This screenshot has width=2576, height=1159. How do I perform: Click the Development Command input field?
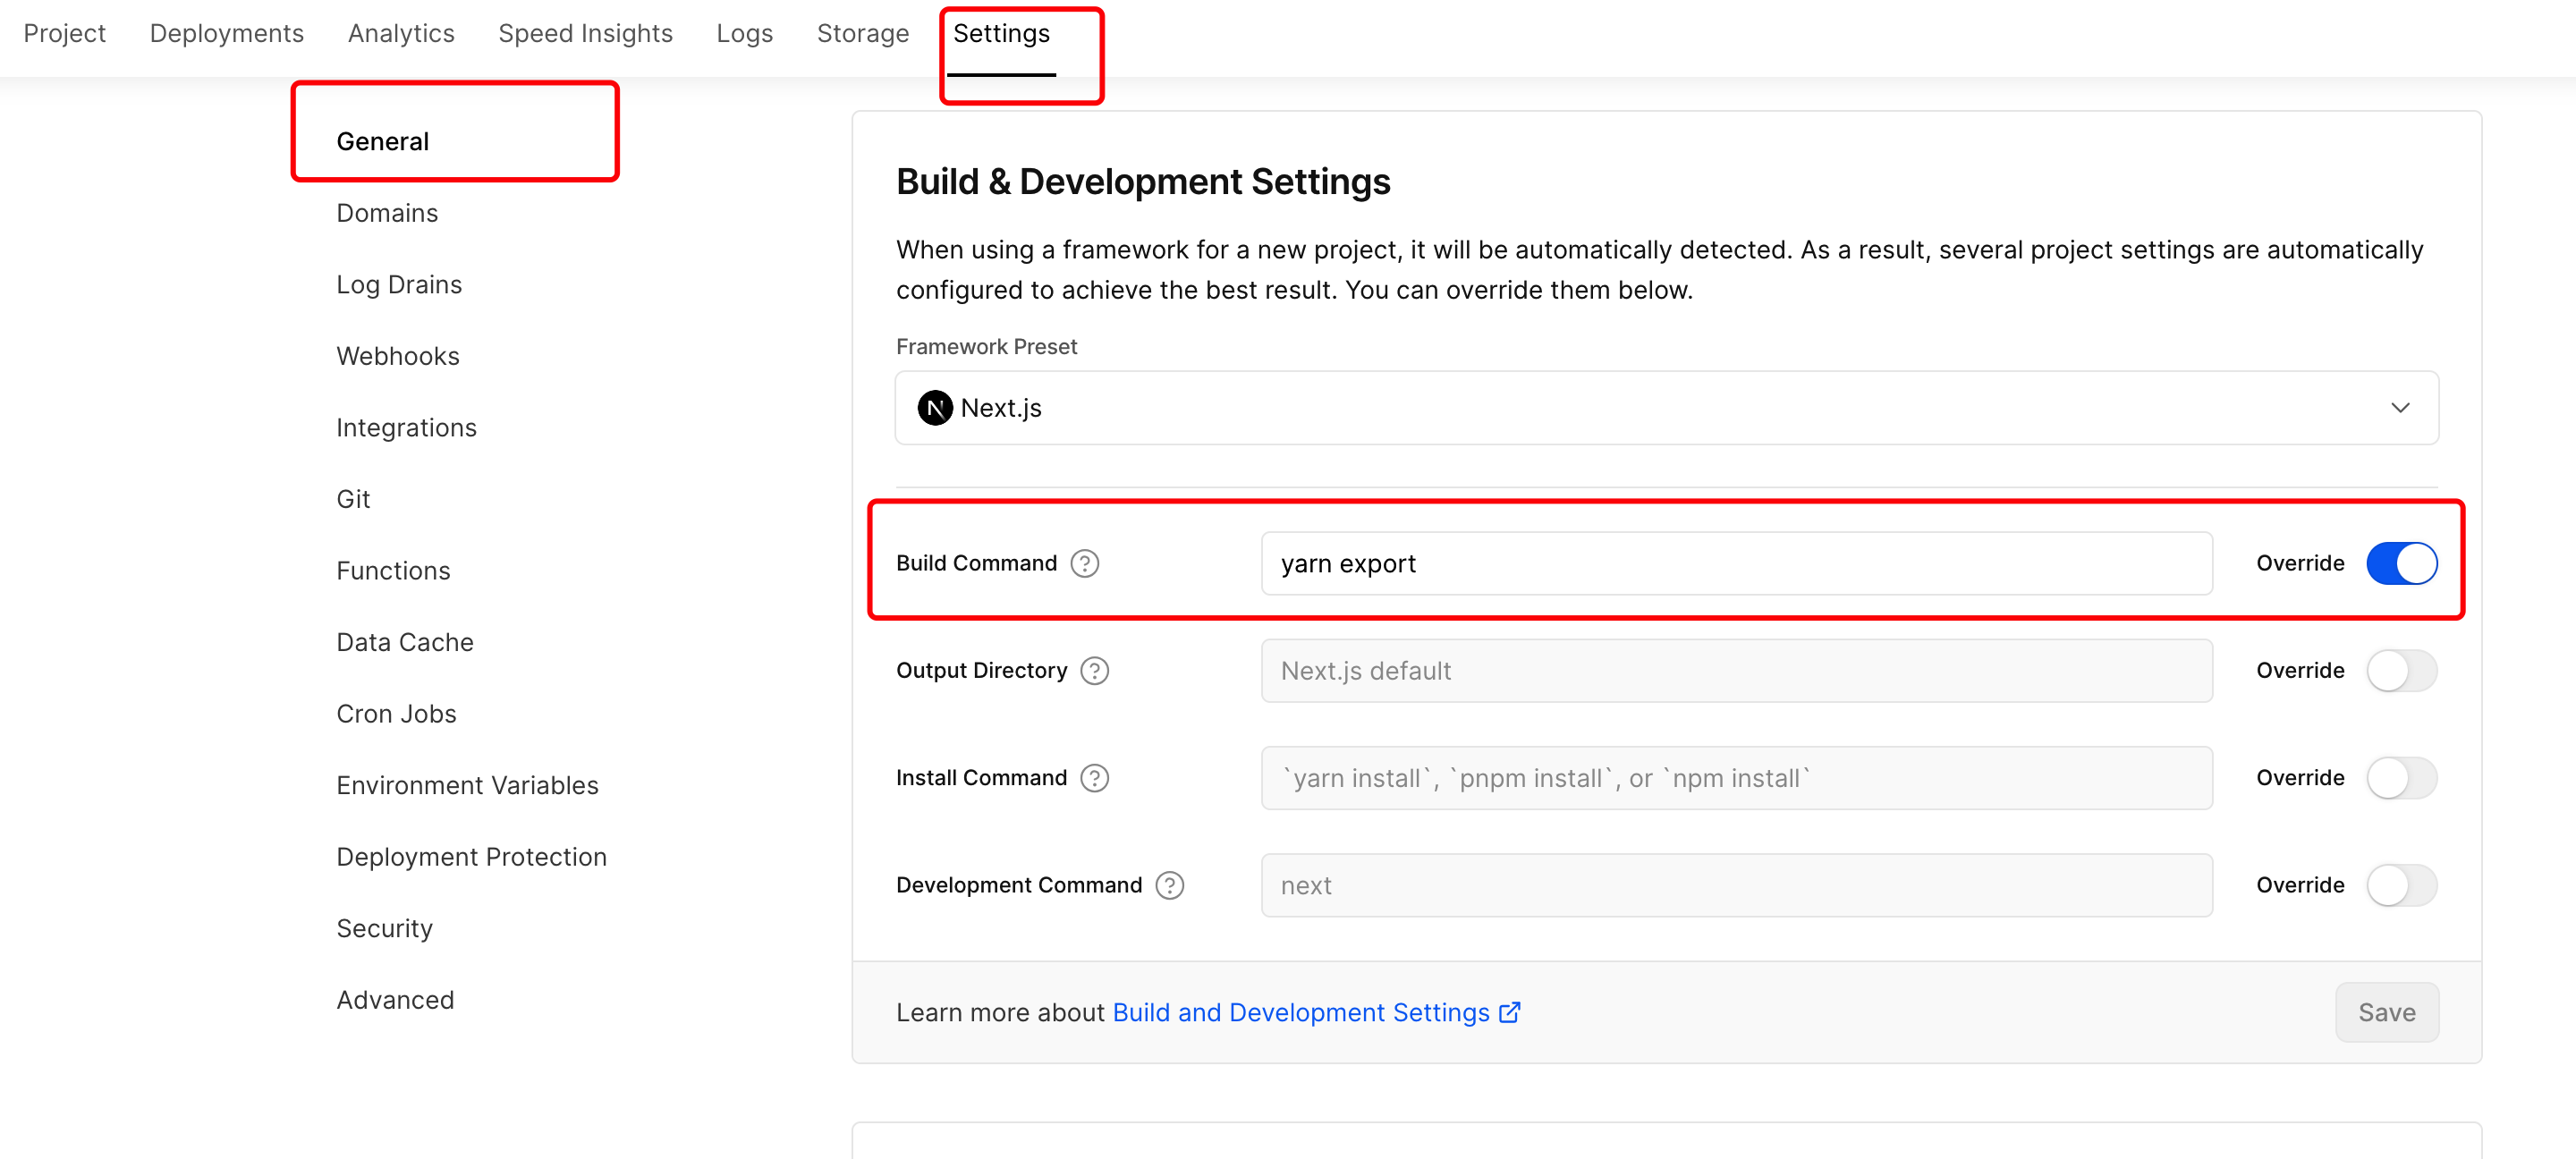[x=1736, y=885]
